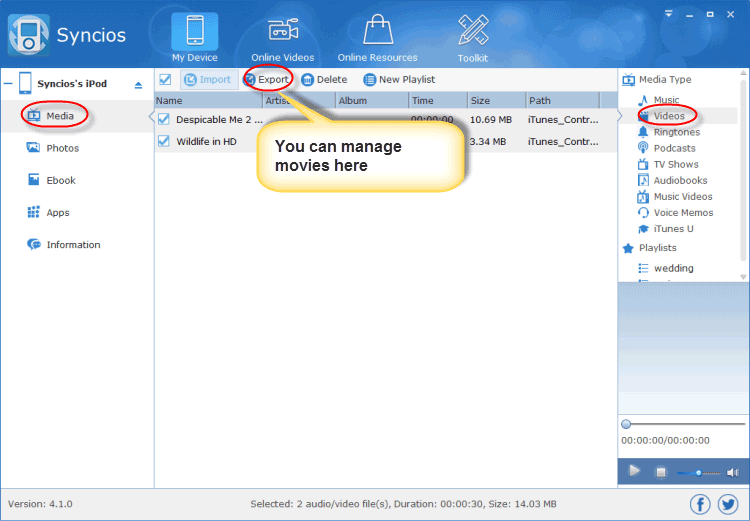
Task: Click the Media Type header icon
Action: click(629, 79)
